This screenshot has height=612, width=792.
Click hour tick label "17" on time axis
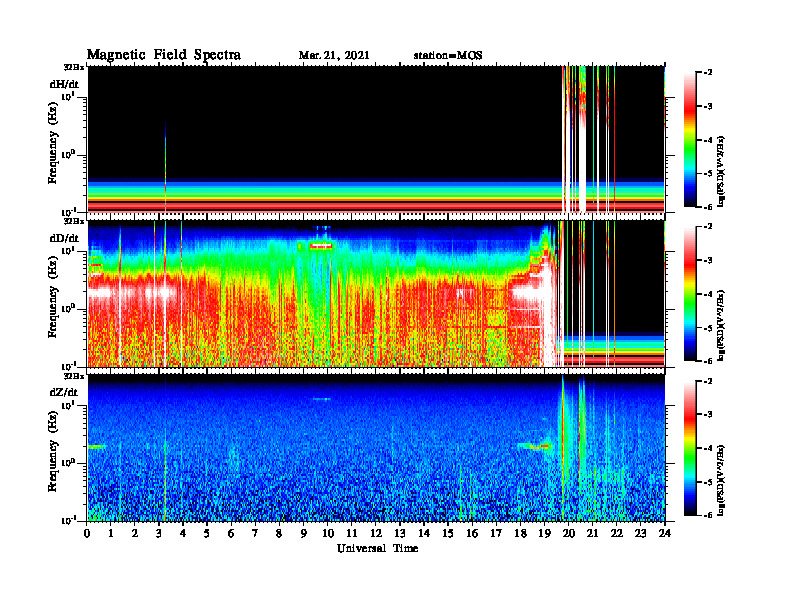pyautogui.click(x=496, y=533)
